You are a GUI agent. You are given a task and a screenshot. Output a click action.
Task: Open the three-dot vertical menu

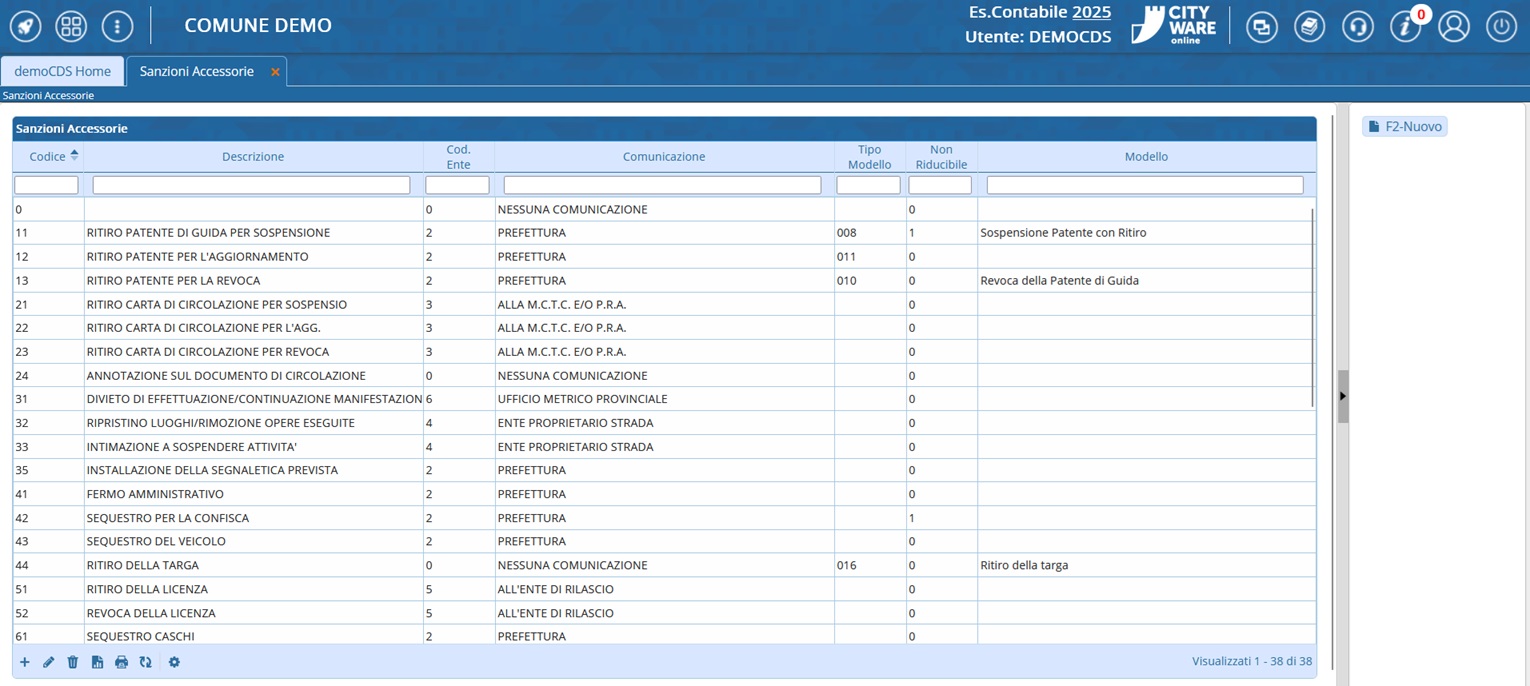click(117, 26)
